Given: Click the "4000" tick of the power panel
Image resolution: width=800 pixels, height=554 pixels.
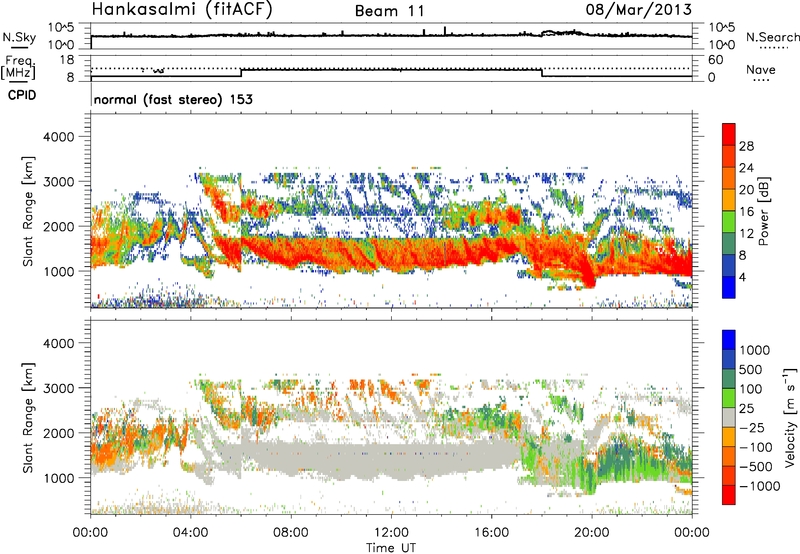Looking at the screenshot, I should pos(58,137).
